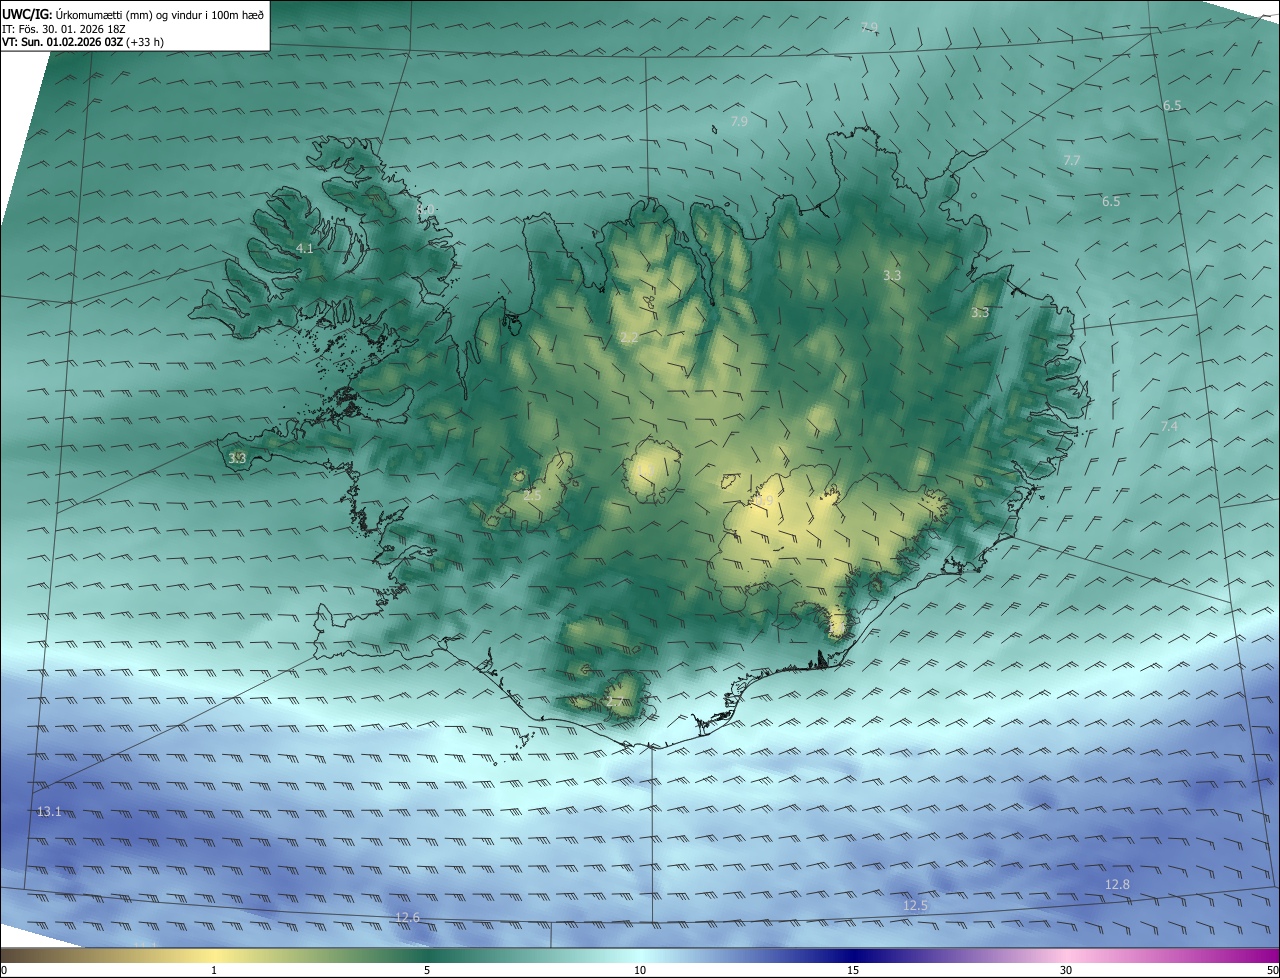Click the 4.1 value label over the Westfjords
1280x978 pixels.
coord(304,249)
